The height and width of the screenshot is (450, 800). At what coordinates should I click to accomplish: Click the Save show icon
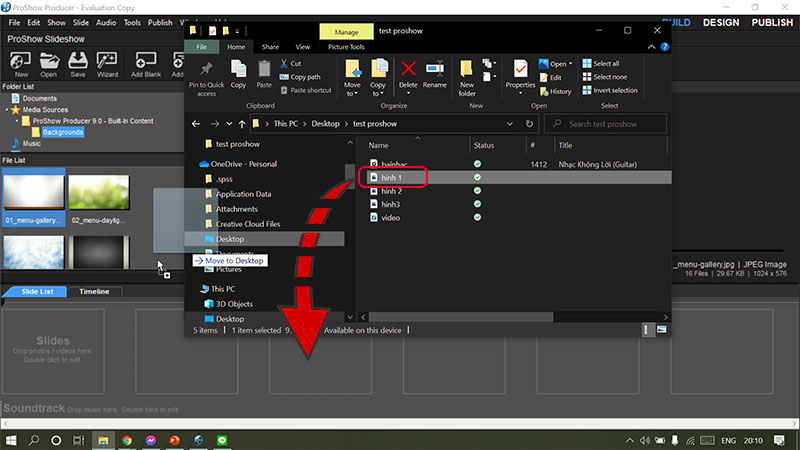coord(77,62)
